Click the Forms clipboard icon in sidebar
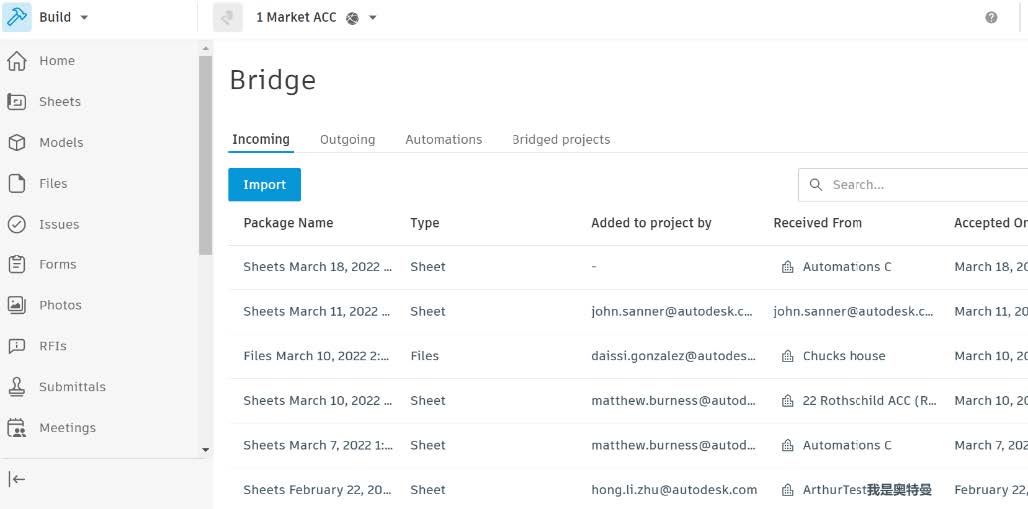This screenshot has width=1028, height=509. (16, 265)
